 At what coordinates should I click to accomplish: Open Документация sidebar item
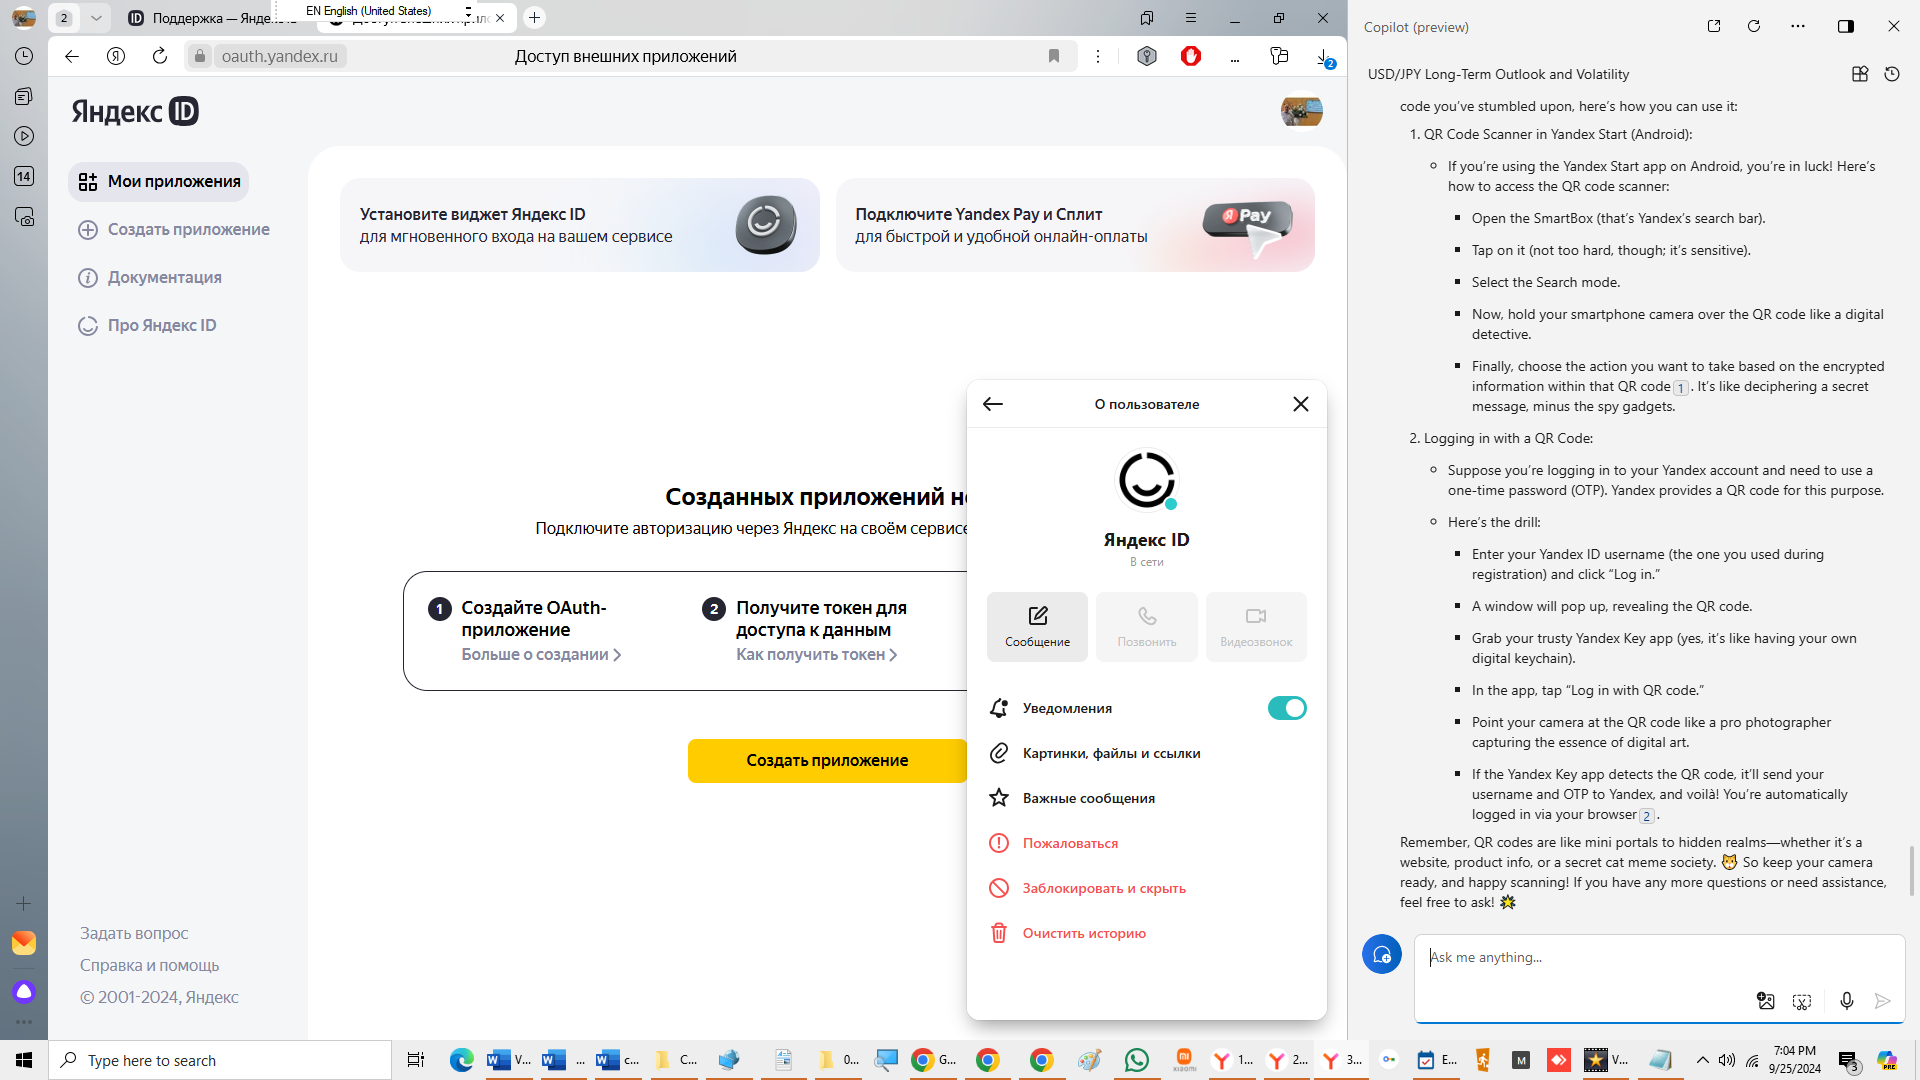click(x=150, y=277)
